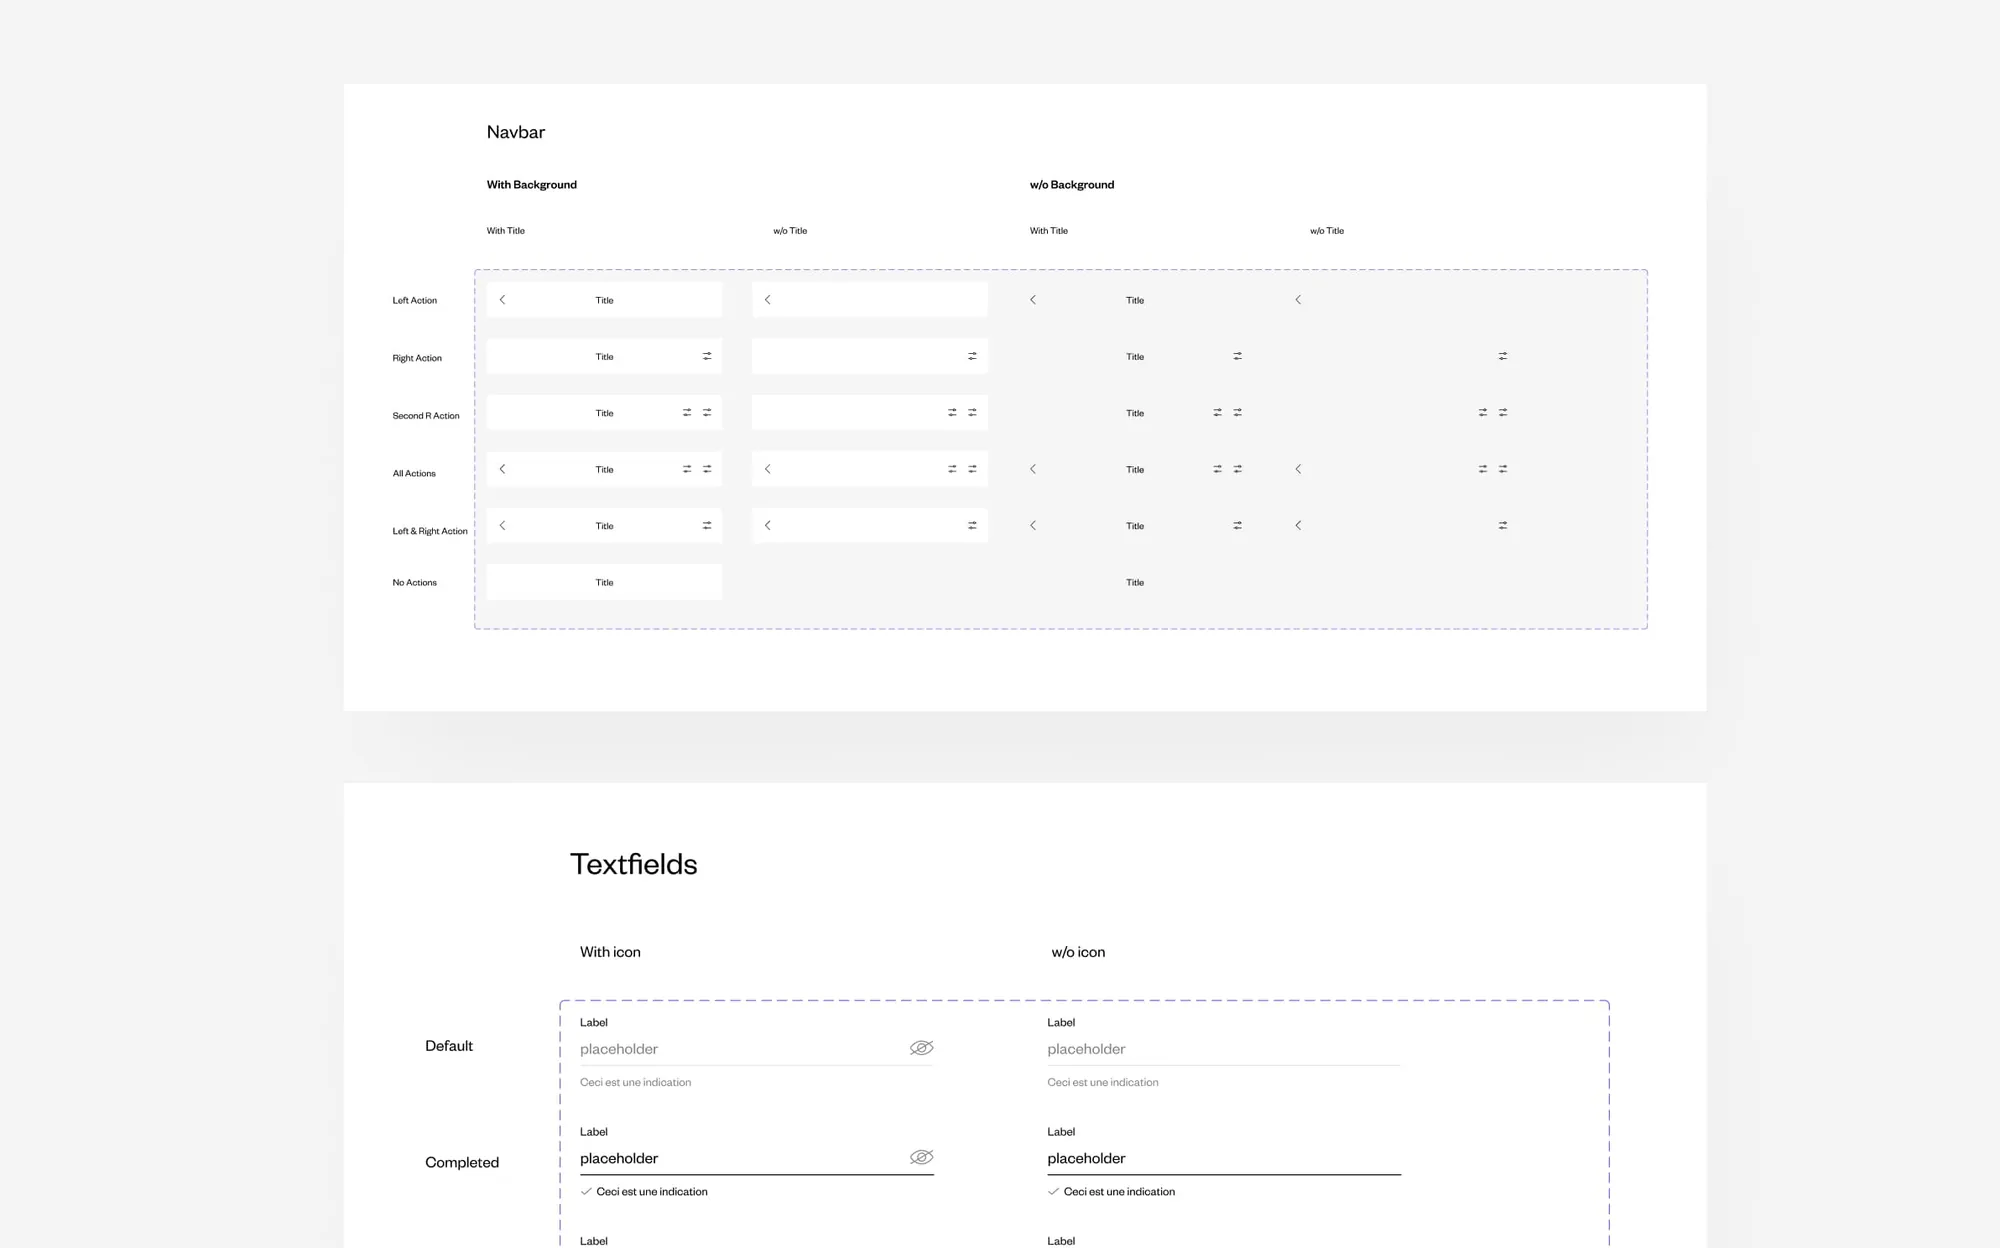Click filter icon in Right Action no-background titled navbar
The image size is (2000, 1248).
pyautogui.click(x=1237, y=356)
